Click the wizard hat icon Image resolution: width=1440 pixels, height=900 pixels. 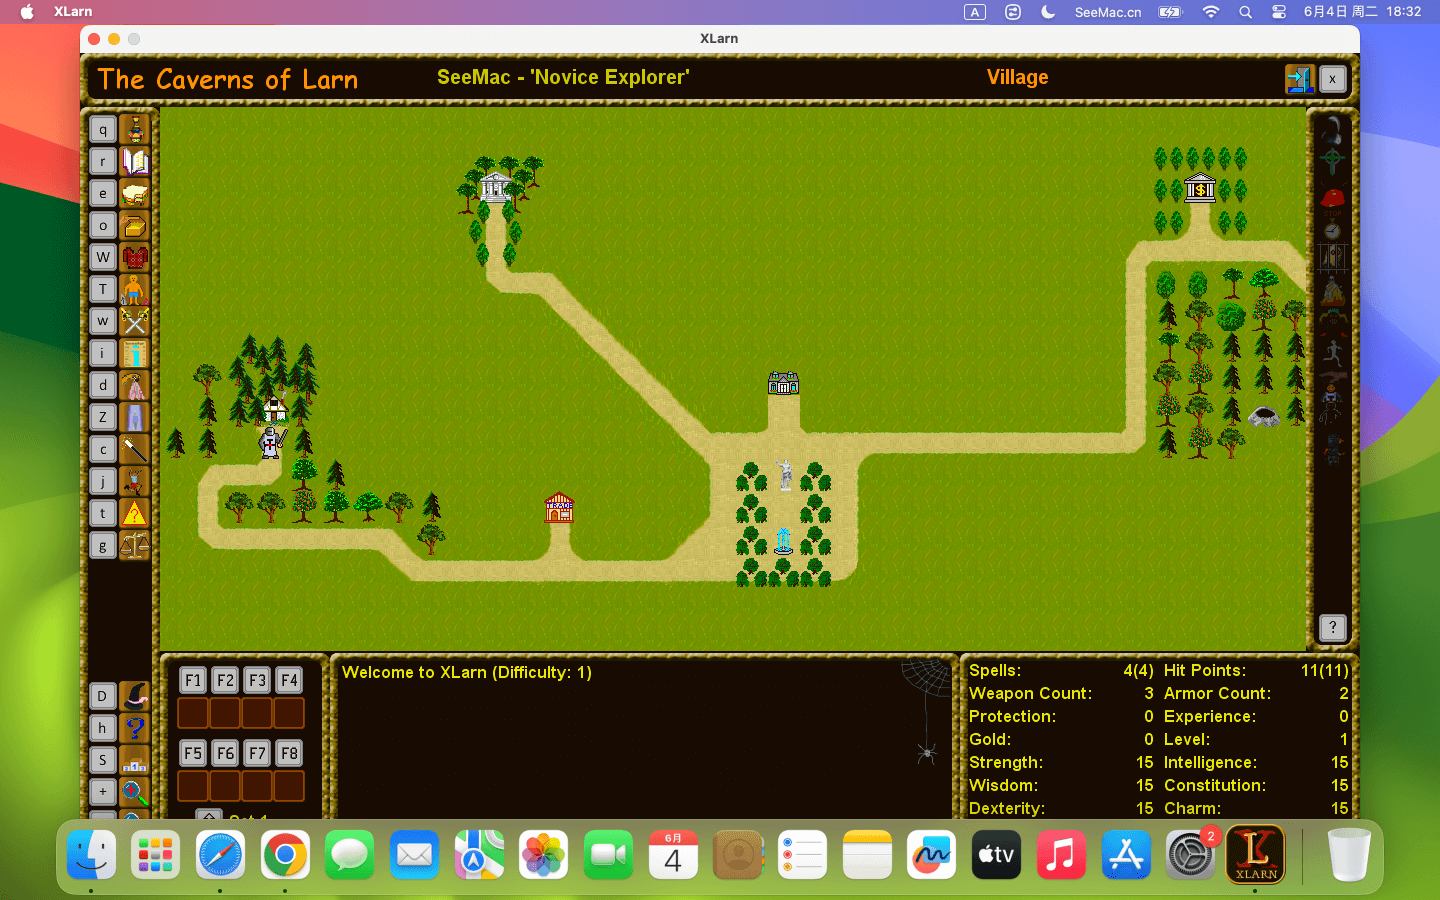tap(135, 696)
